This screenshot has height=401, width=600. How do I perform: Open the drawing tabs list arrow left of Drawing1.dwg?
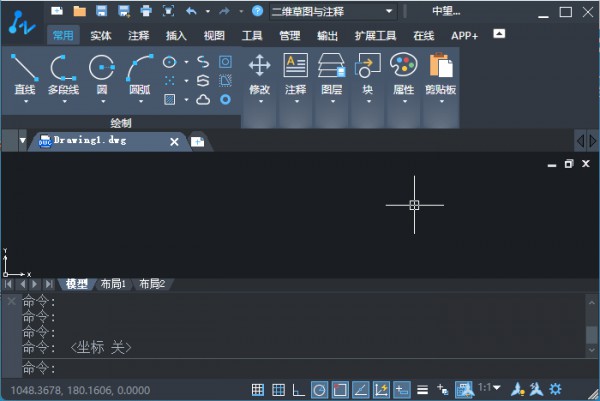click(23, 140)
